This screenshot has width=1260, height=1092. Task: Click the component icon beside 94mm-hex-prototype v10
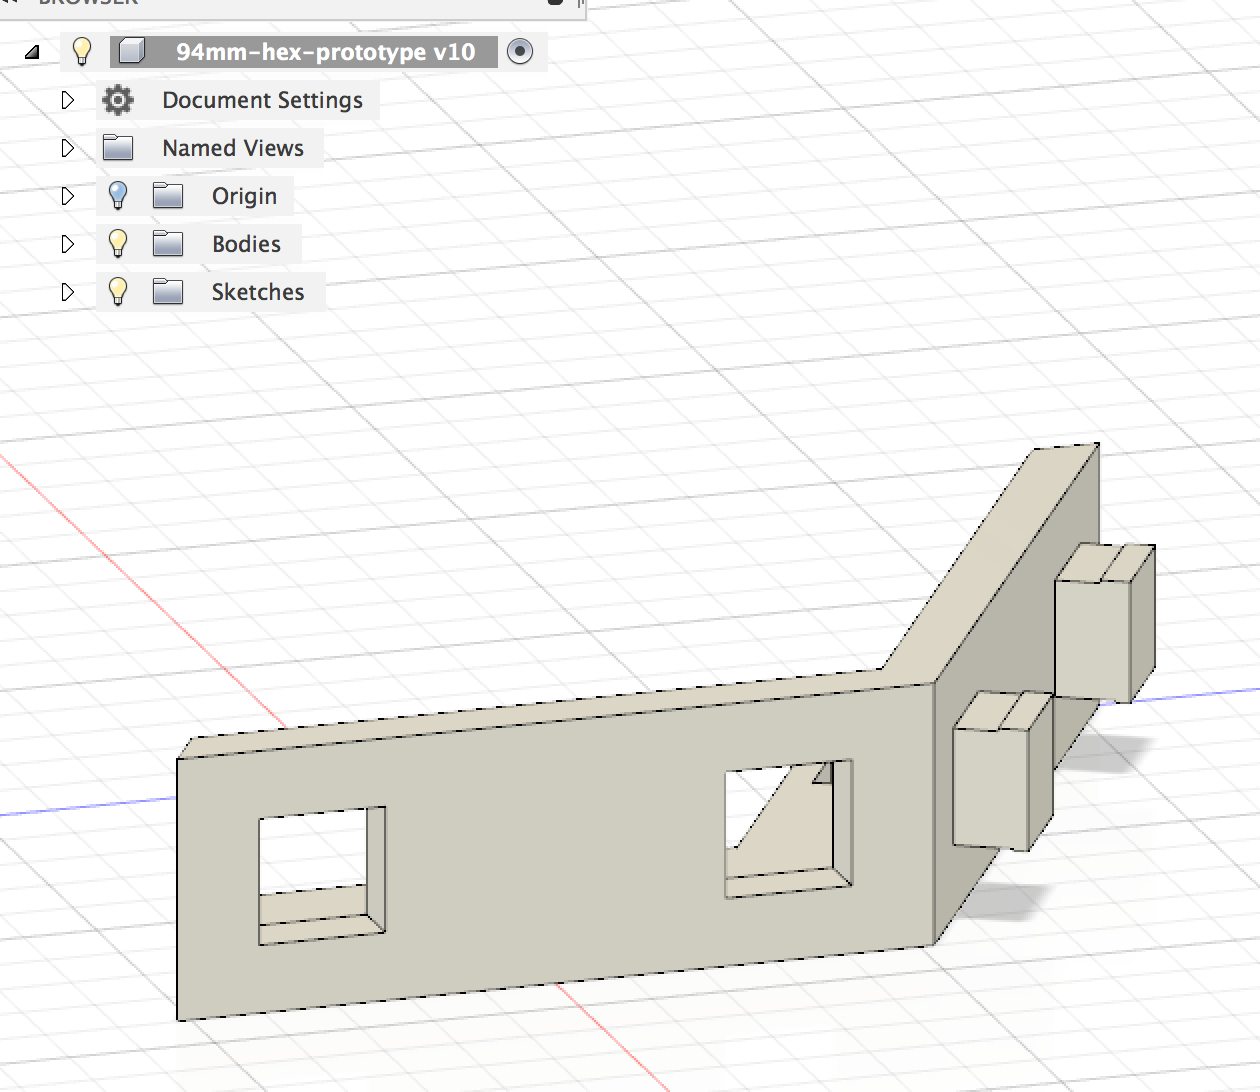click(133, 51)
